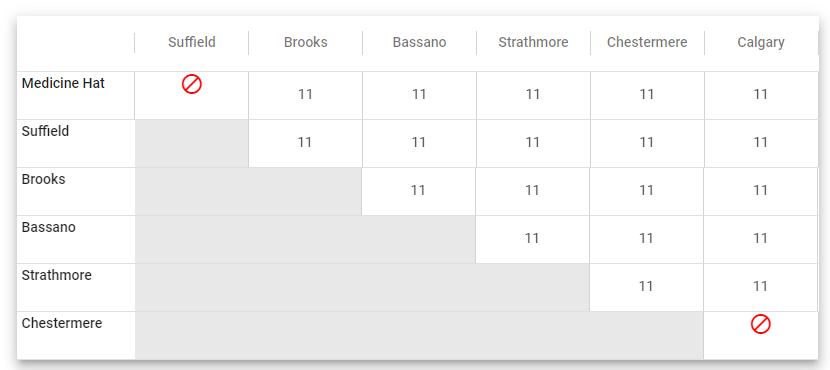Screen dimensions: 830x370
Task: Click the Chestermere column header
Action: point(647,42)
